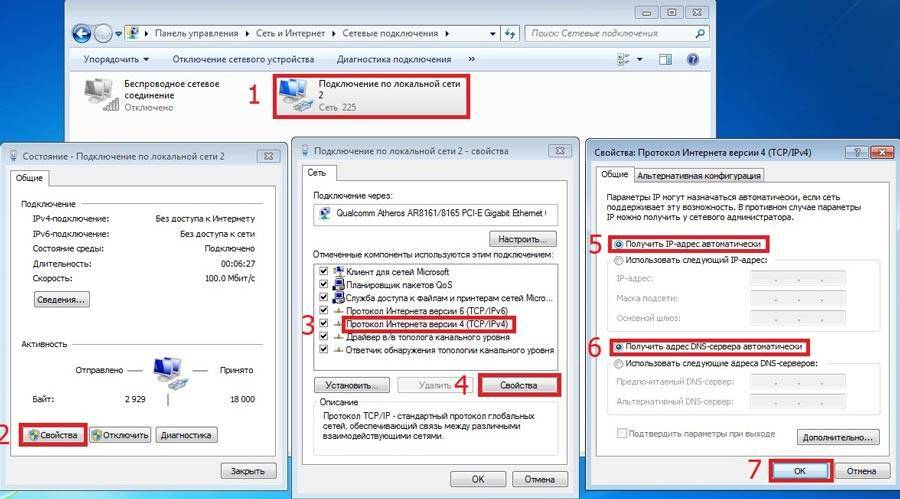Click the change view icon in toolbar
This screenshot has height=499, width=900.
[623, 59]
